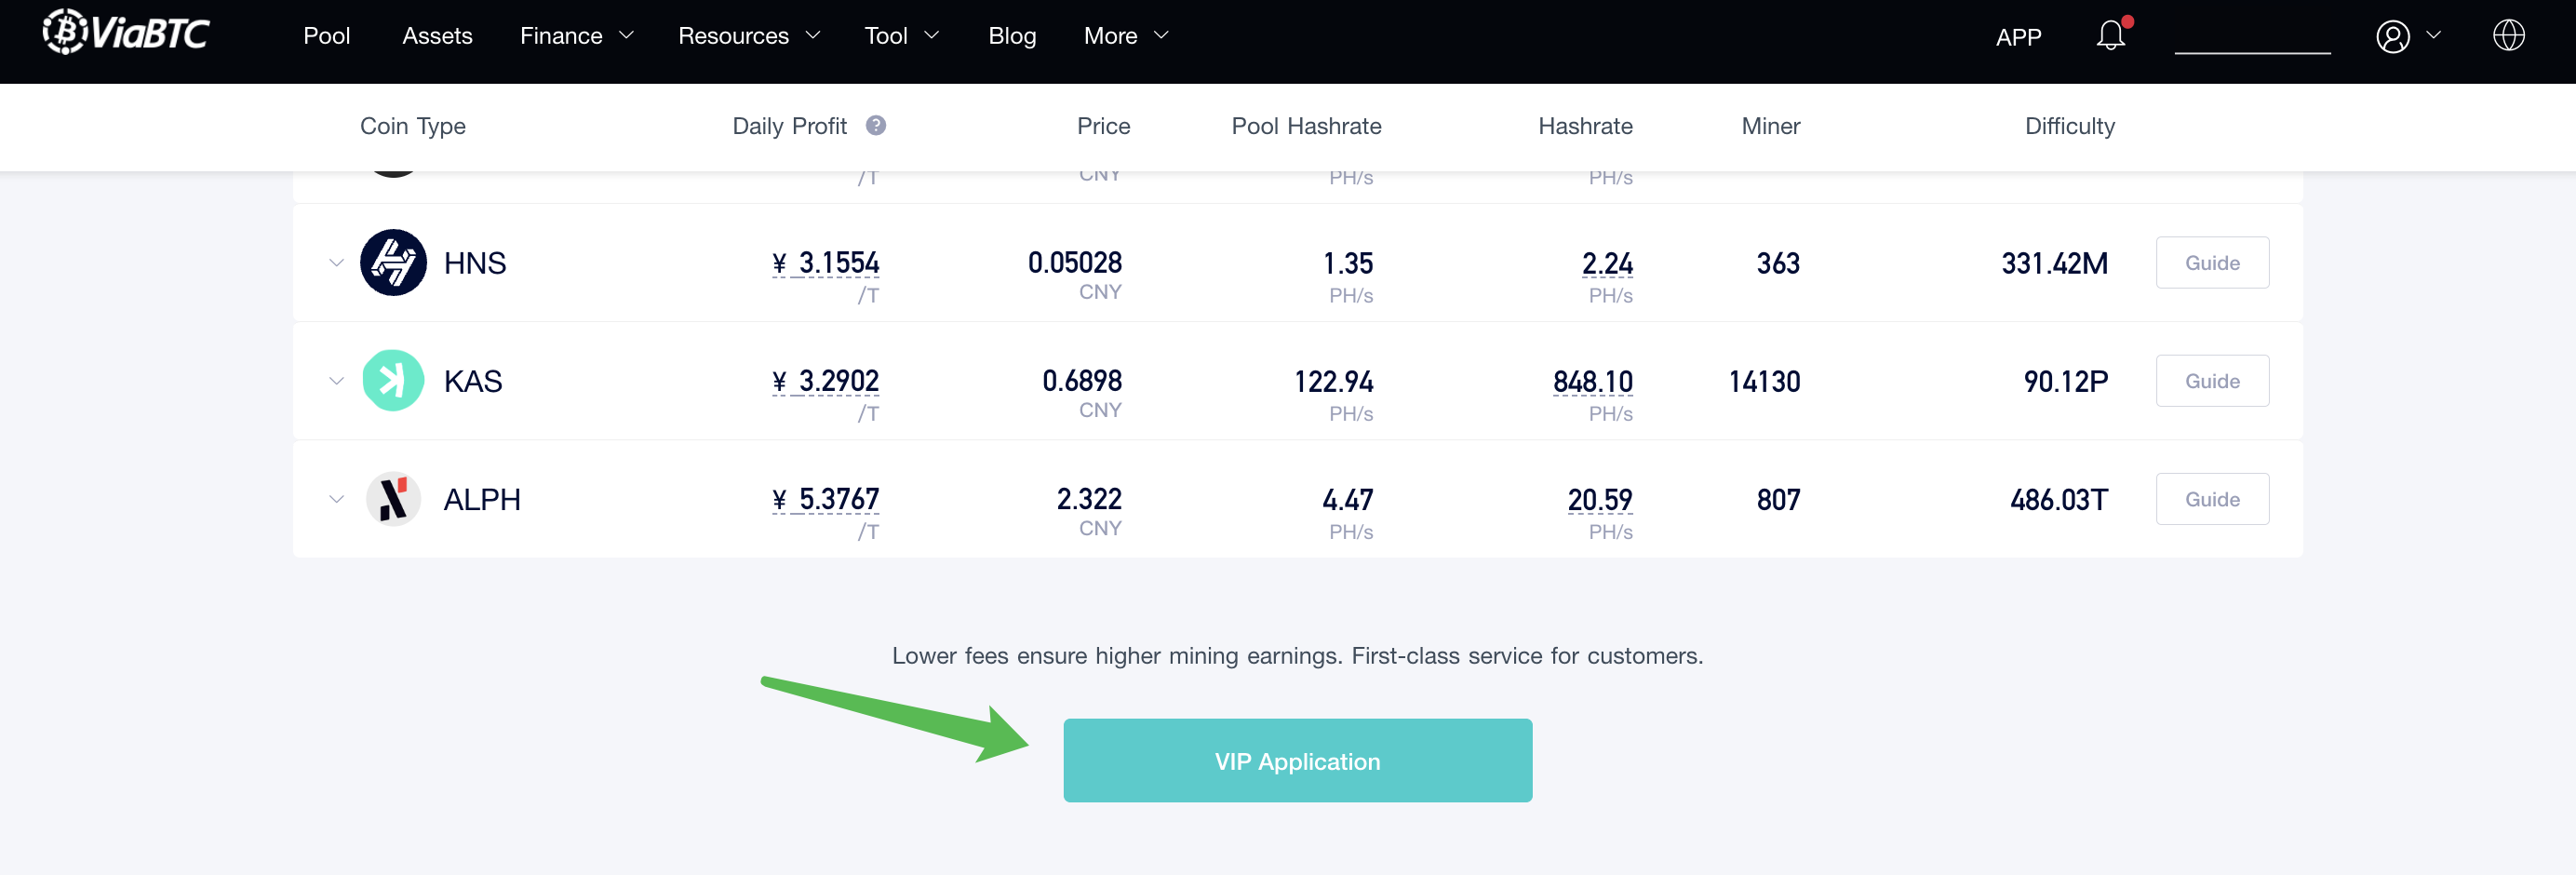This screenshot has height=875, width=2576.
Task: Open the user account icon
Action: point(2392,35)
